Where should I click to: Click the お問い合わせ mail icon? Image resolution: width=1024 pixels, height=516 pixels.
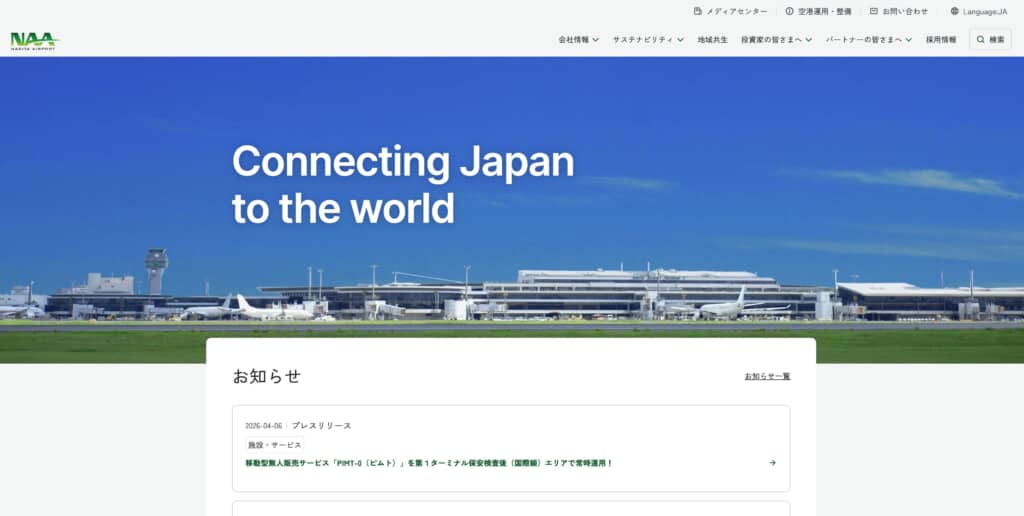pyautogui.click(x=874, y=11)
